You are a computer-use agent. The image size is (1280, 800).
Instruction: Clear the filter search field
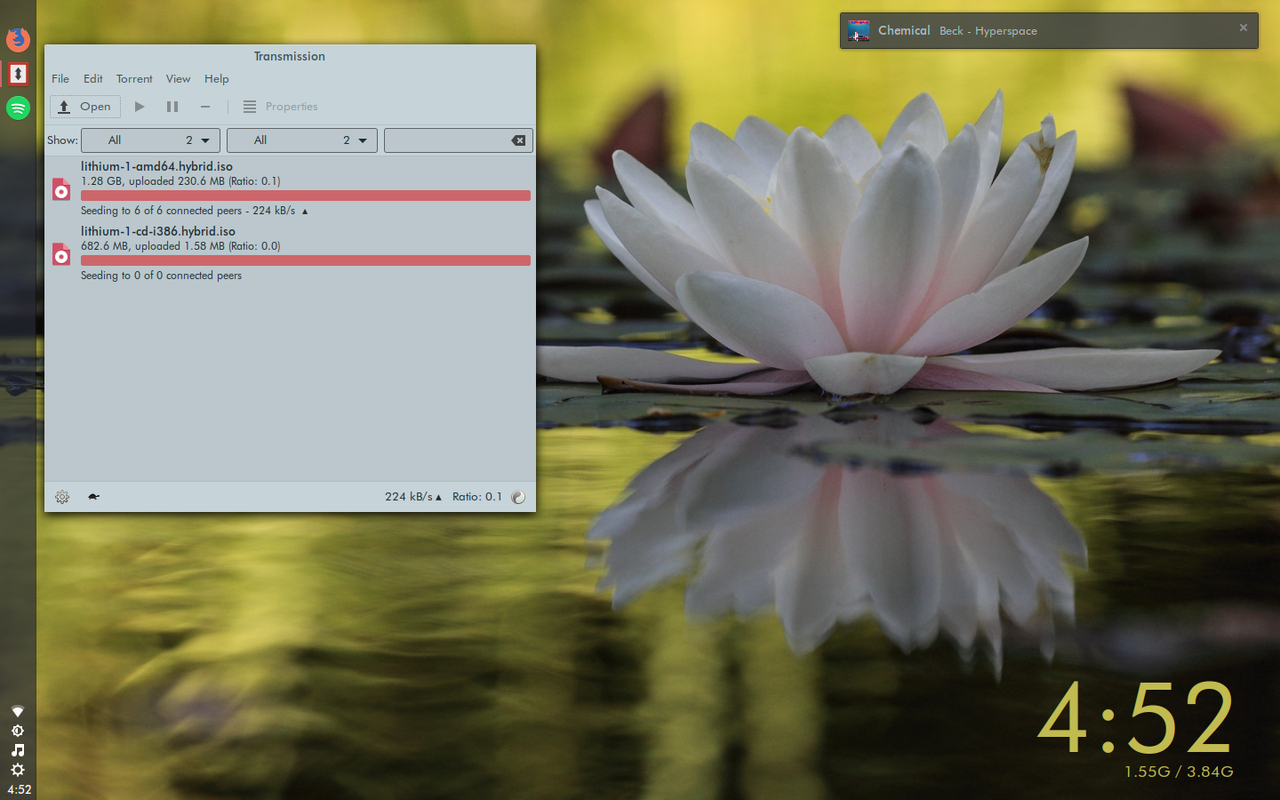click(x=518, y=141)
